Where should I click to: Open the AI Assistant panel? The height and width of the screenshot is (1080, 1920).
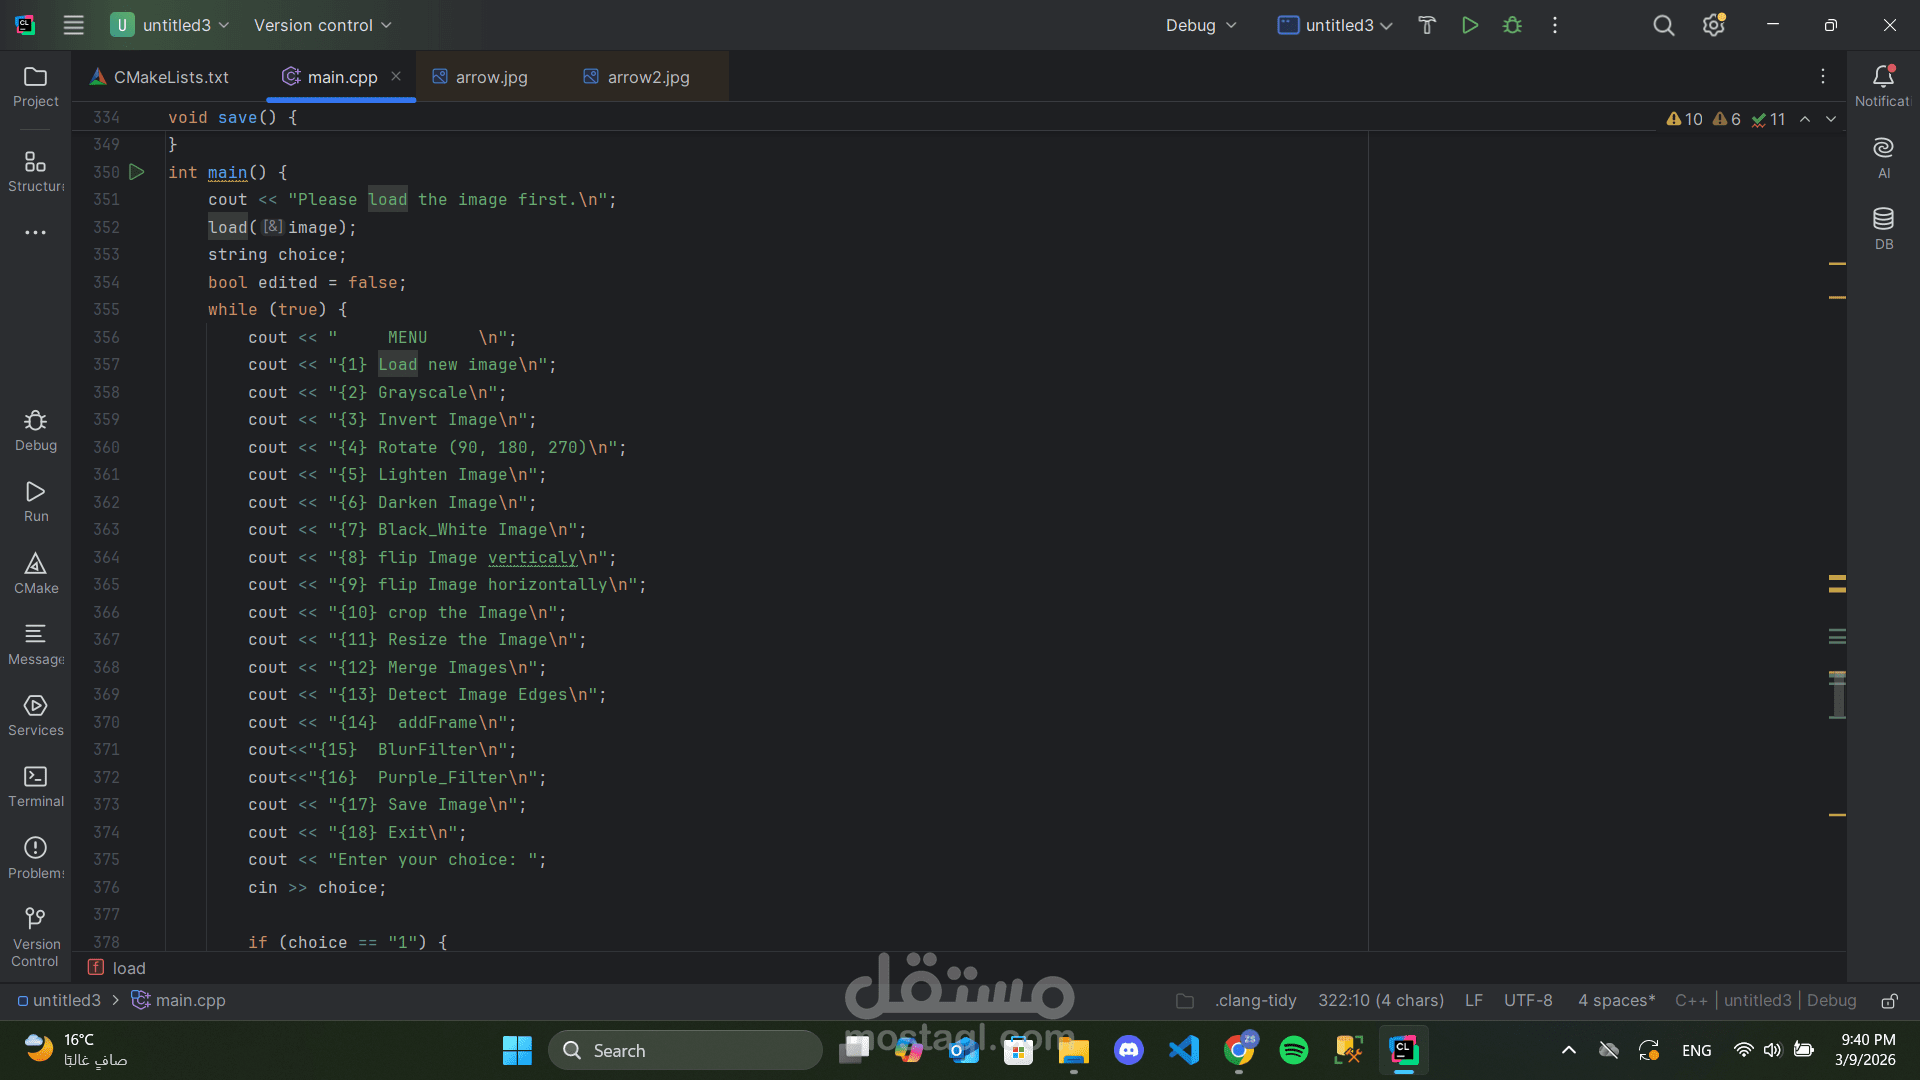click(x=1883, y=157)
